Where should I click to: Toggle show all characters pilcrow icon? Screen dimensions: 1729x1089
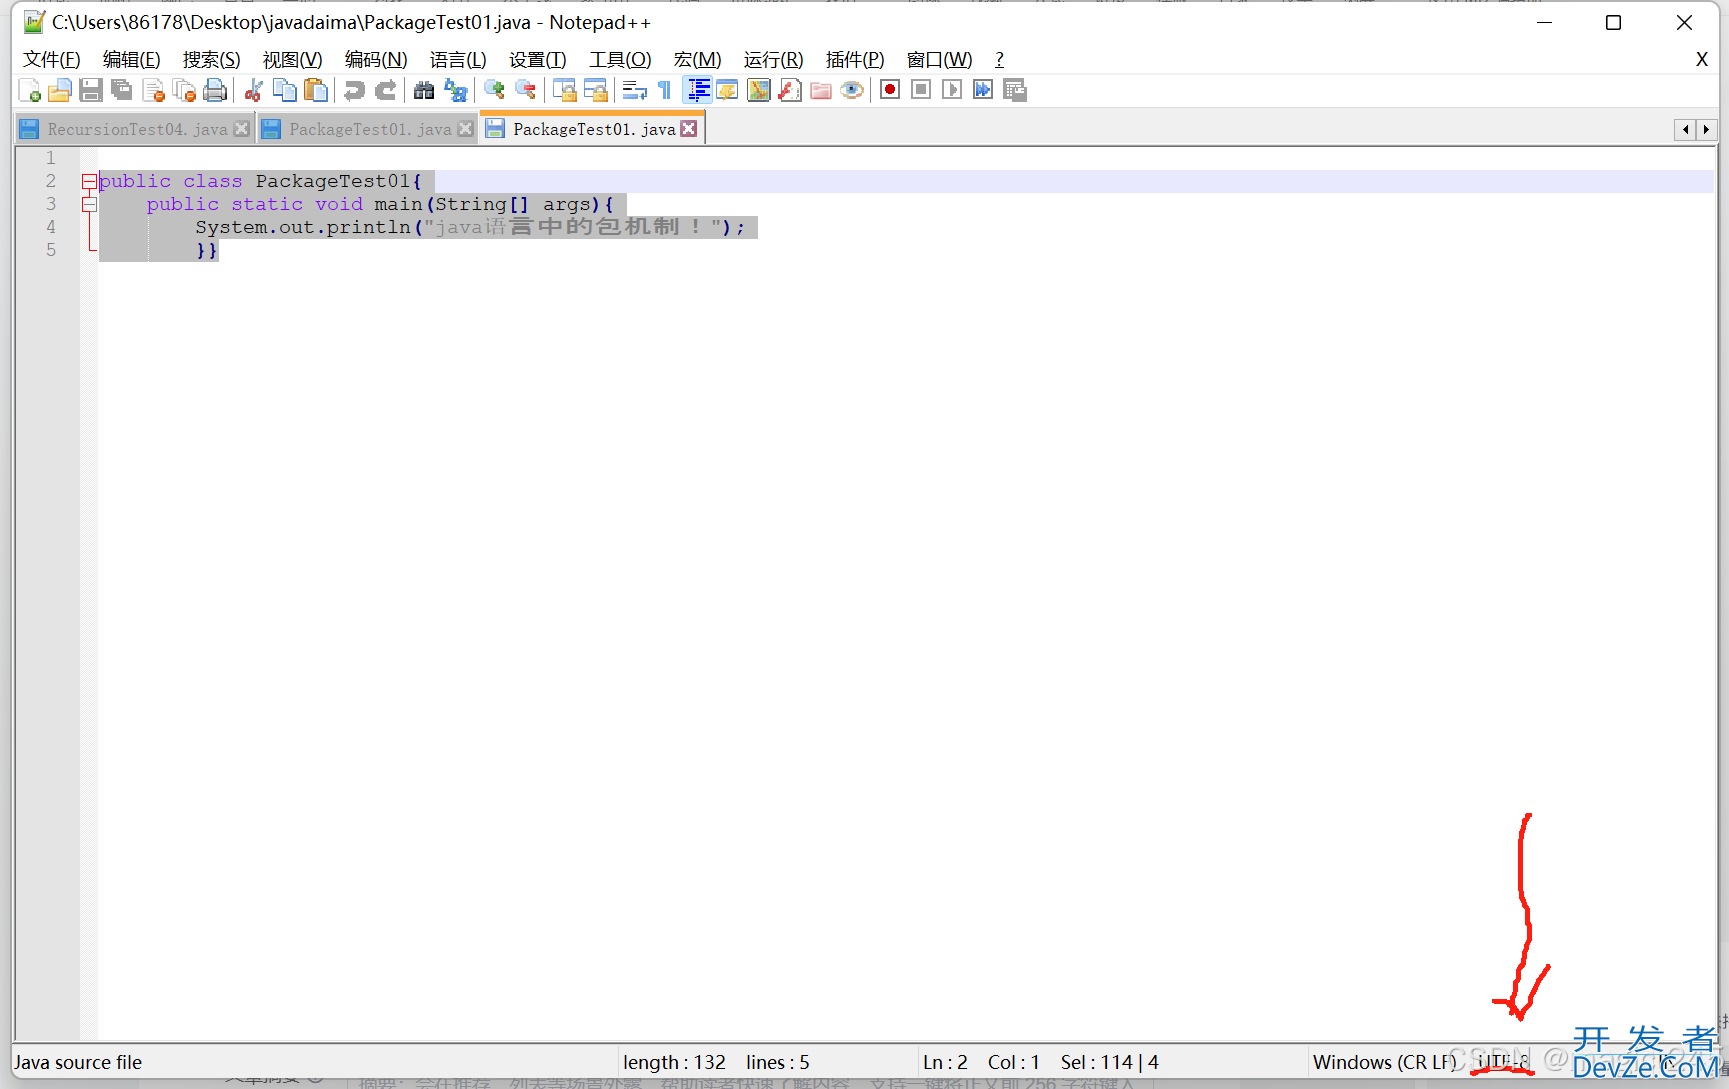665,91
